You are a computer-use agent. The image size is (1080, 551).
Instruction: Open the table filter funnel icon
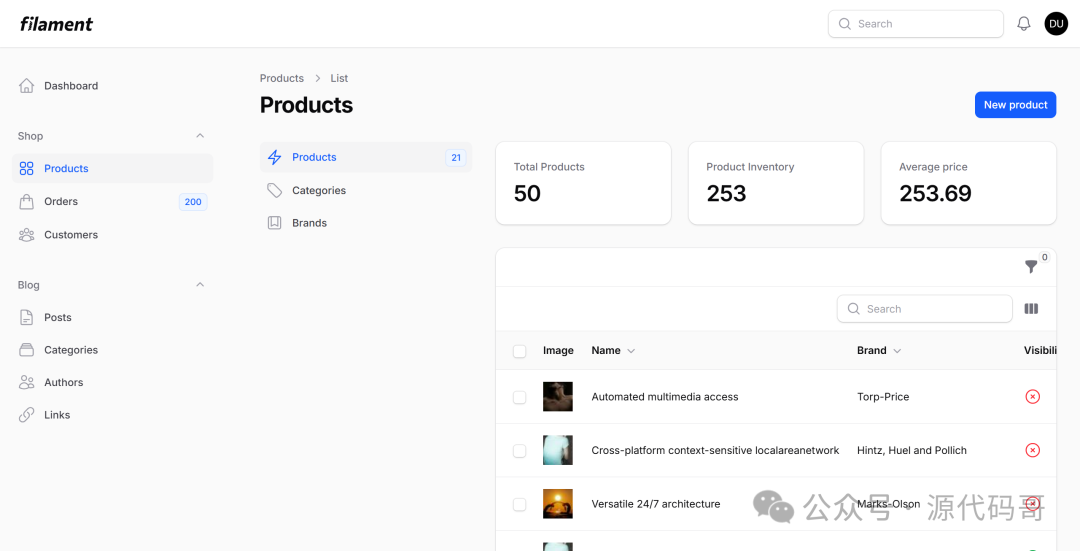(x=1031, y=267)
